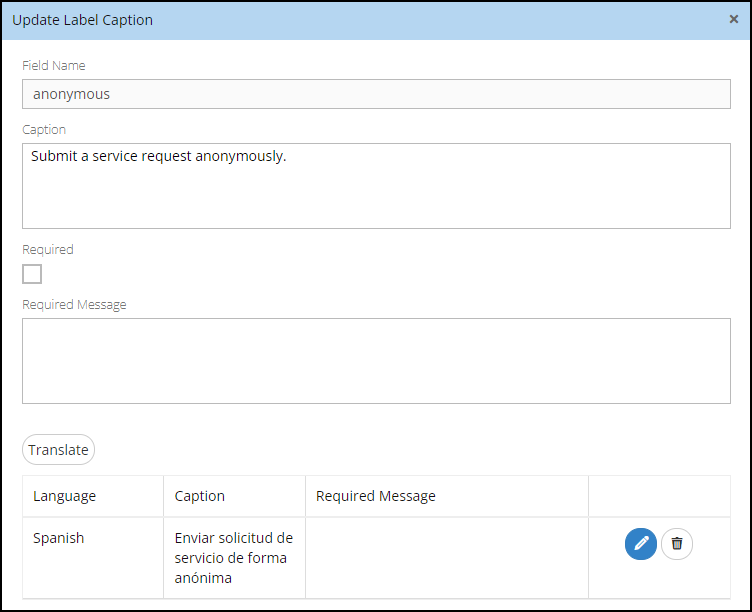Click the Enviar solicitud de servicio caption cell
Viewport: 752px width, 612px height.
click(235, 558)
